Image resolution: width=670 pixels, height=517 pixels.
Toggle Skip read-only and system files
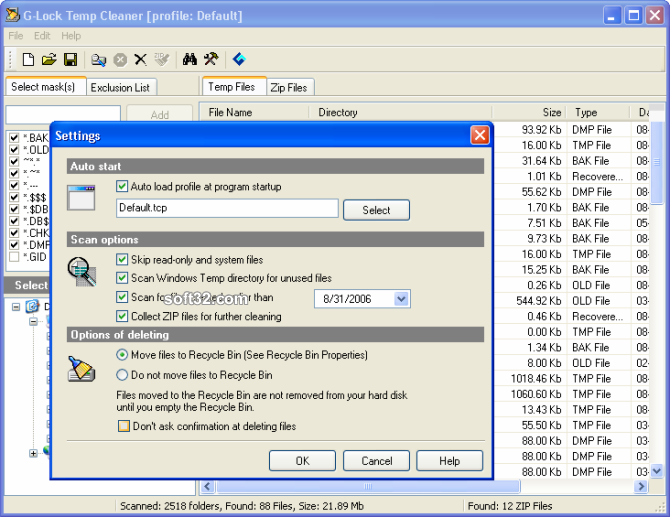[x=122, y=260]
